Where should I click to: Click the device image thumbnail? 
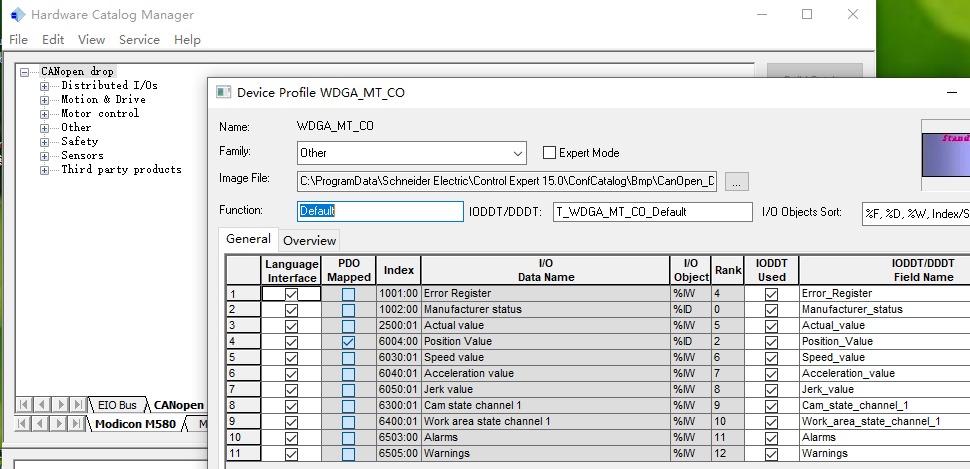tap(945, 155)
